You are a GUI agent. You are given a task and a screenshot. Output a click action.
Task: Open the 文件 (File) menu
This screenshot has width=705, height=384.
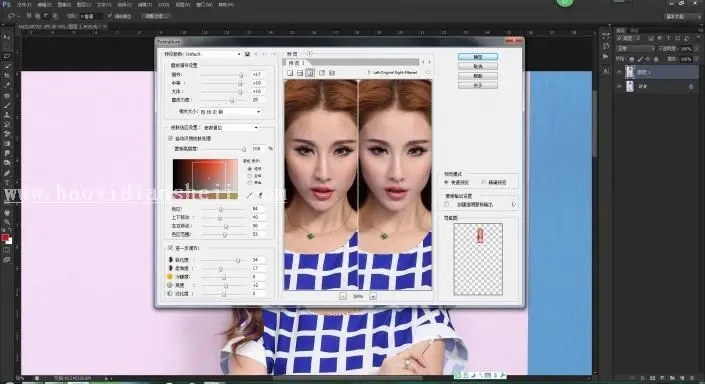[x=24, y=4]
